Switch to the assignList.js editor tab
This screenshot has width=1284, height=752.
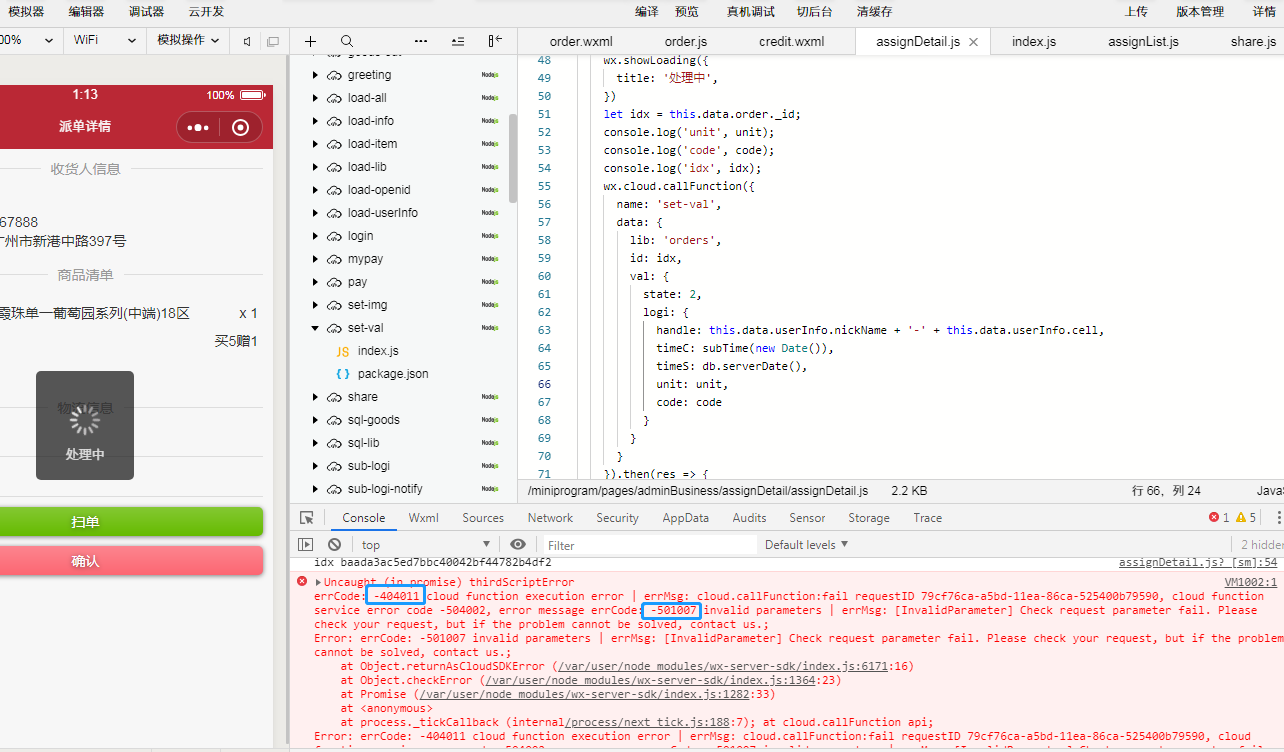point(1143,42)
